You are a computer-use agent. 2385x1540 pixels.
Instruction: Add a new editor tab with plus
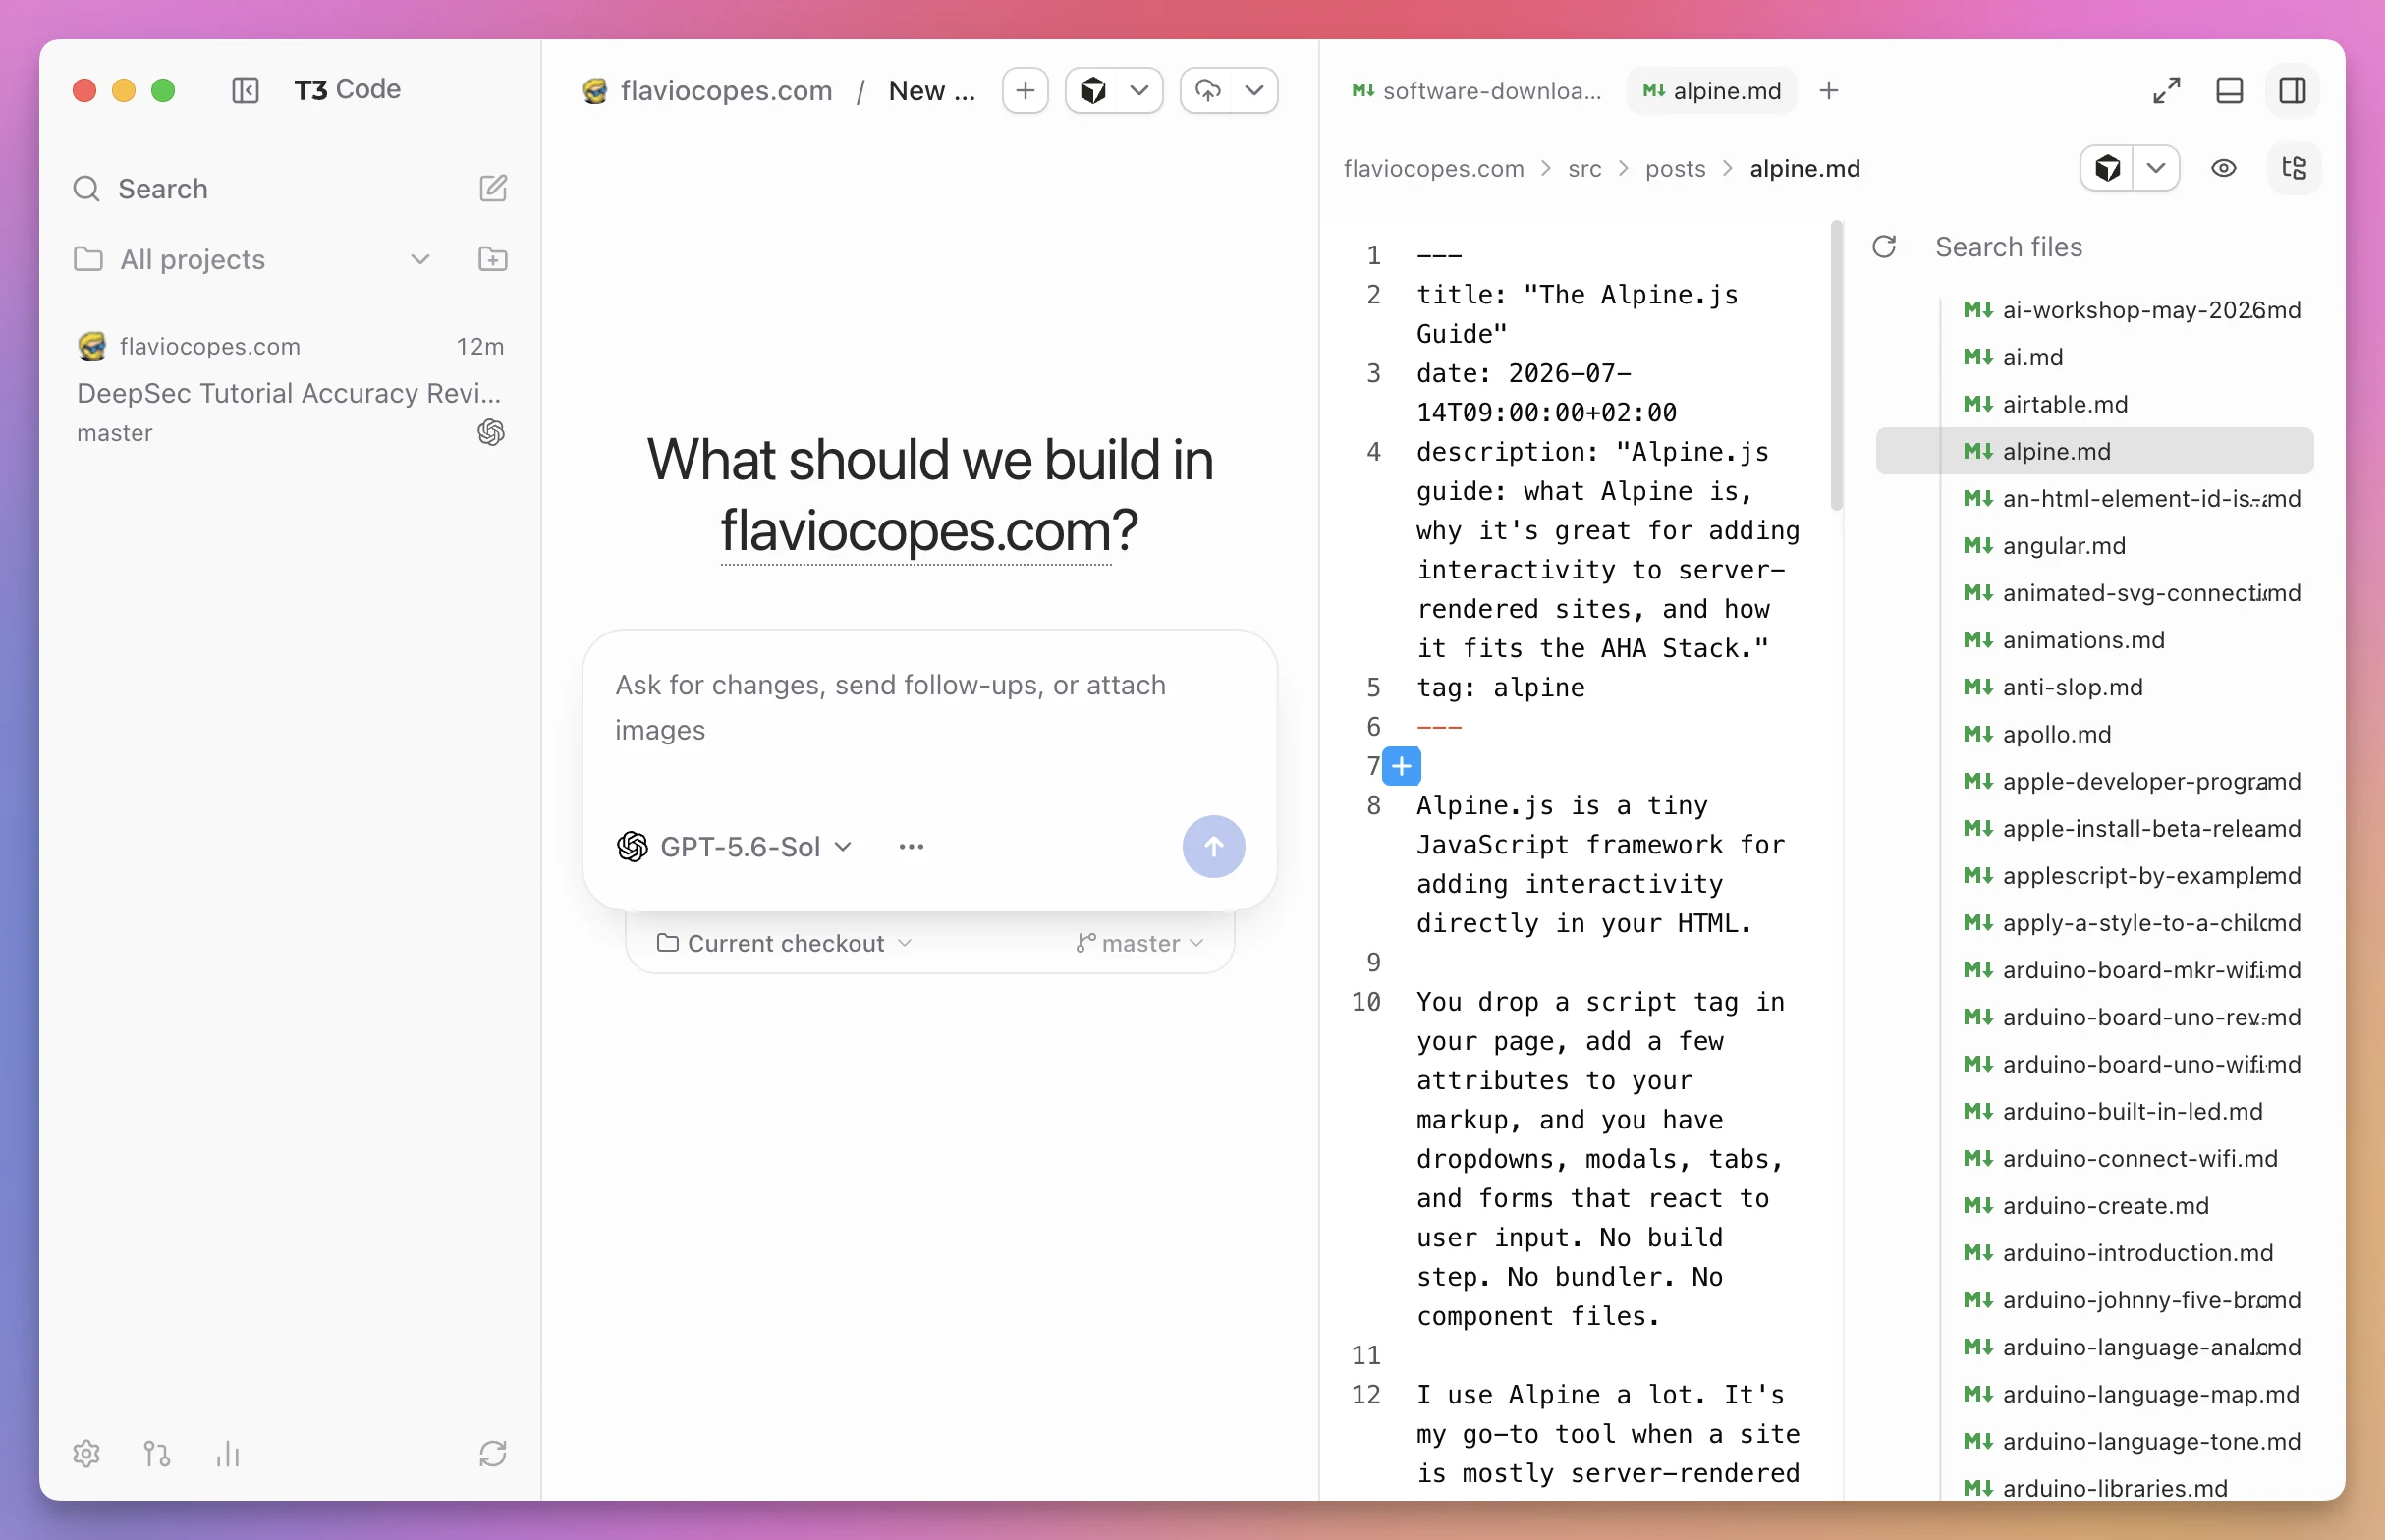click(1829, 91)
